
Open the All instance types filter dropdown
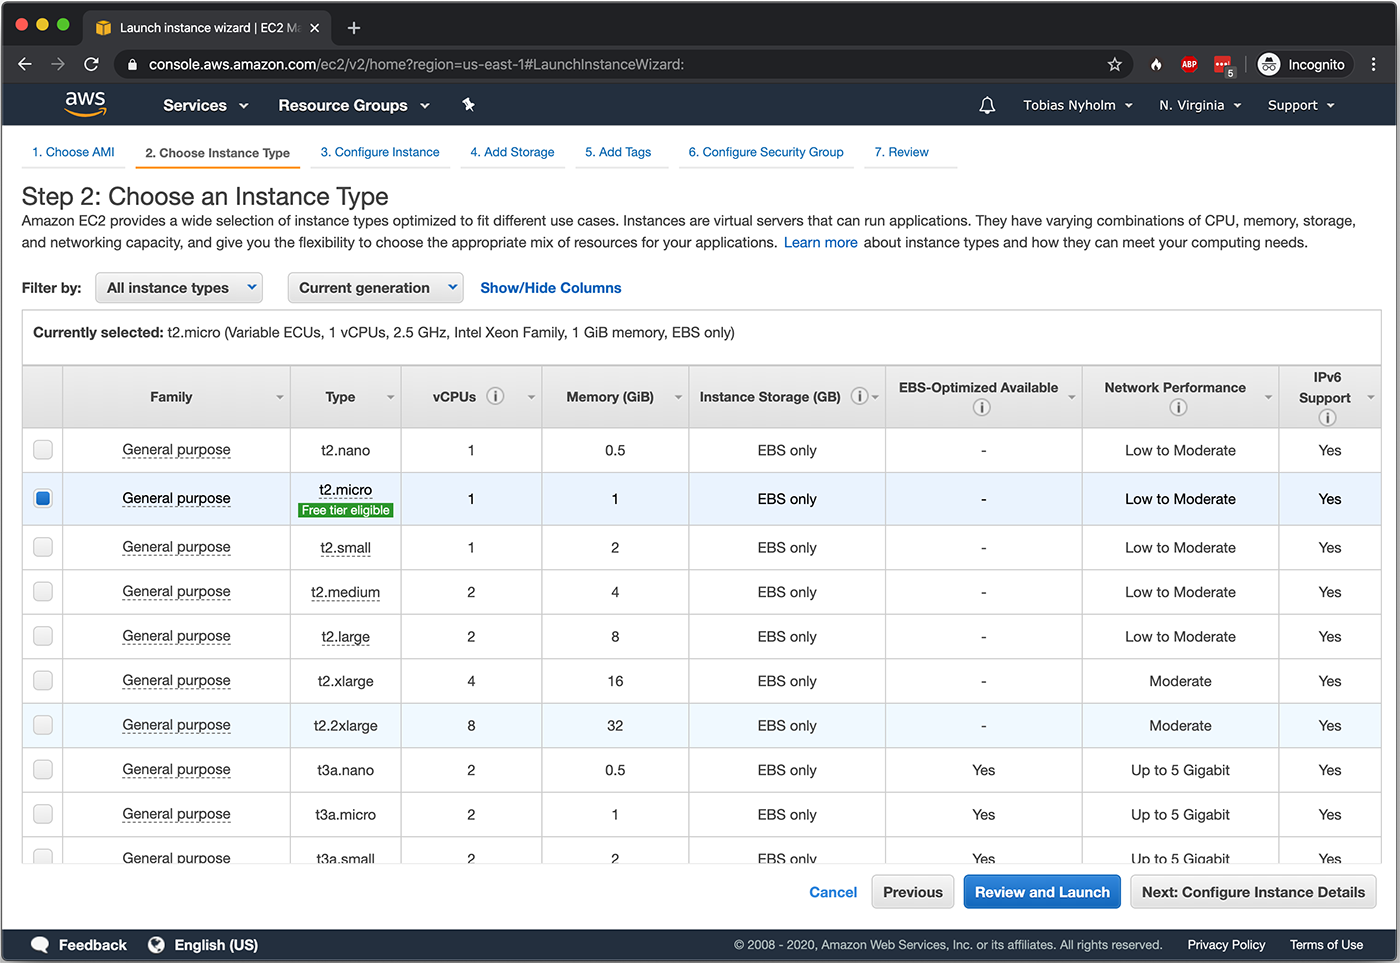coord(179,288)
